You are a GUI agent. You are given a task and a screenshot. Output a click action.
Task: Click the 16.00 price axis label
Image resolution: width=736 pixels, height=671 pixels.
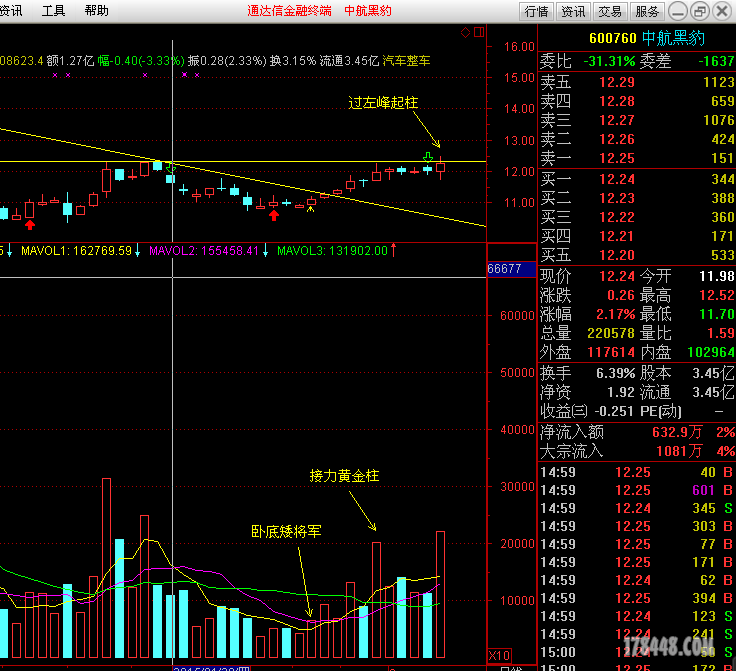point(519,47)
